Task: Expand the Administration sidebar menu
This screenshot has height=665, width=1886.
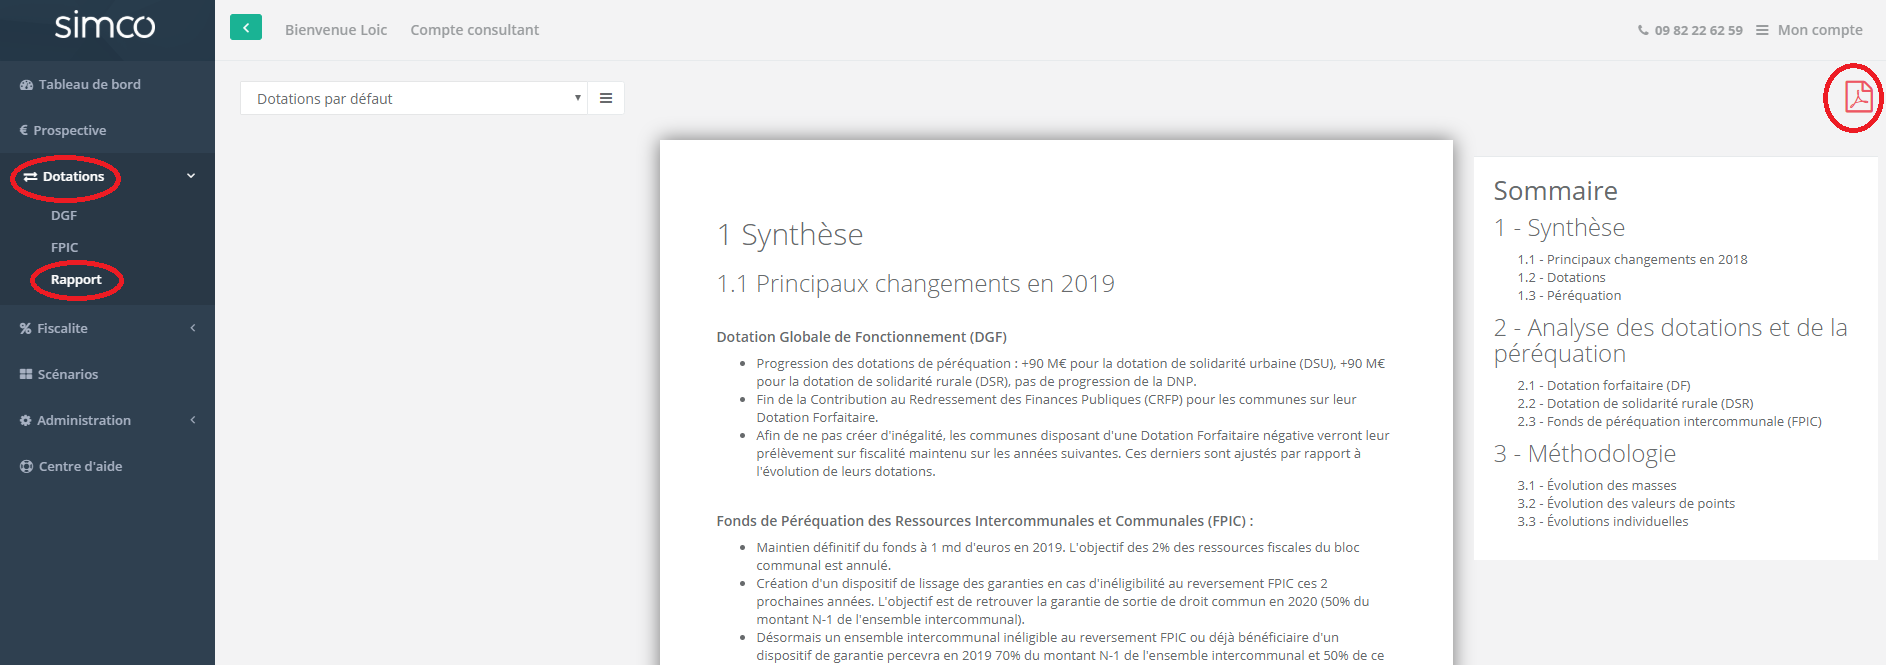Action: click(x=192, y=420)
